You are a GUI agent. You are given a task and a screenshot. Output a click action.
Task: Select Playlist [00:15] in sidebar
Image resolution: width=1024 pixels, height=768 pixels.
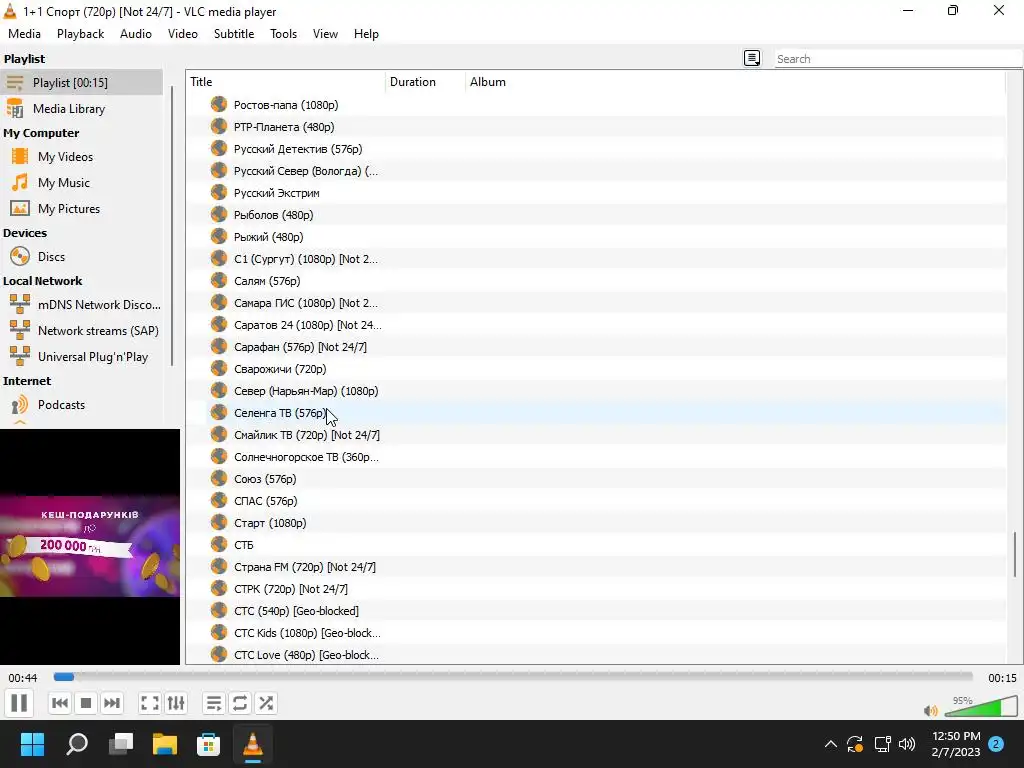[81, 83]
